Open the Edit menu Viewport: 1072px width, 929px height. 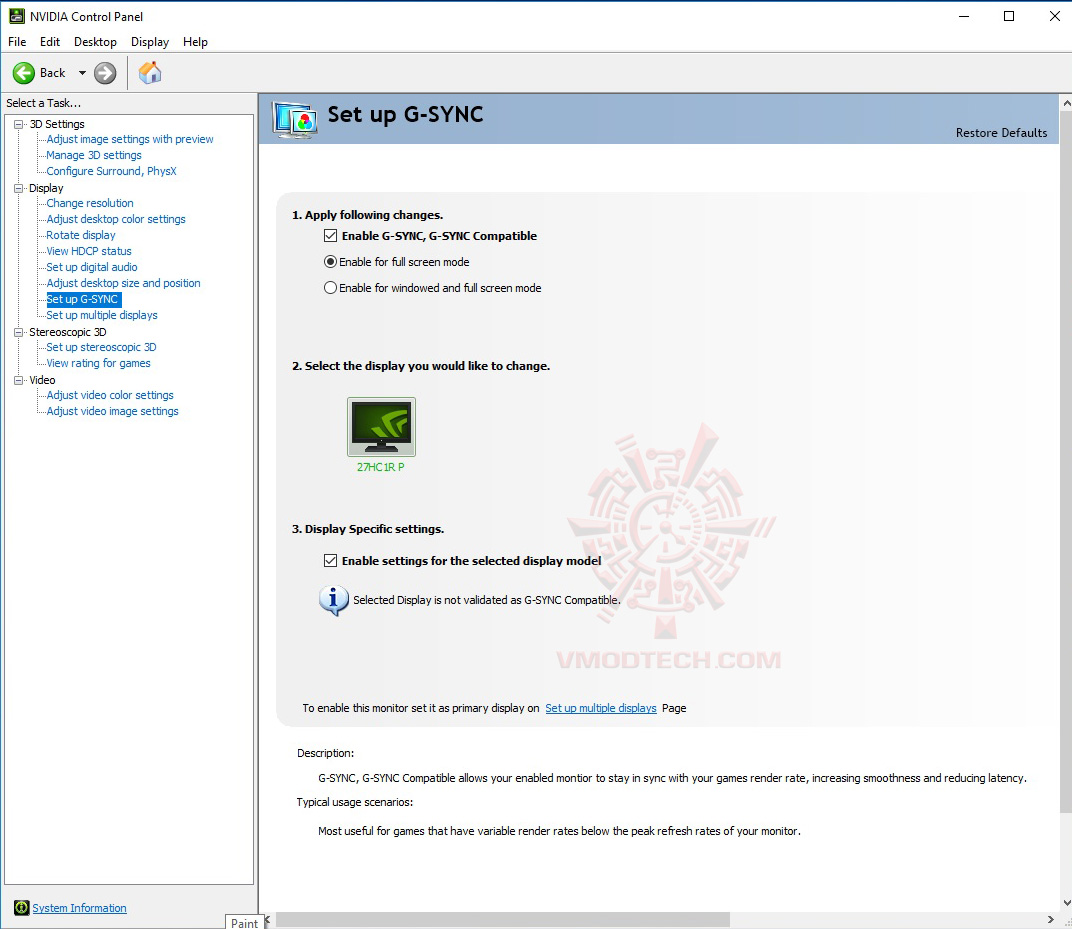[50, 42]
